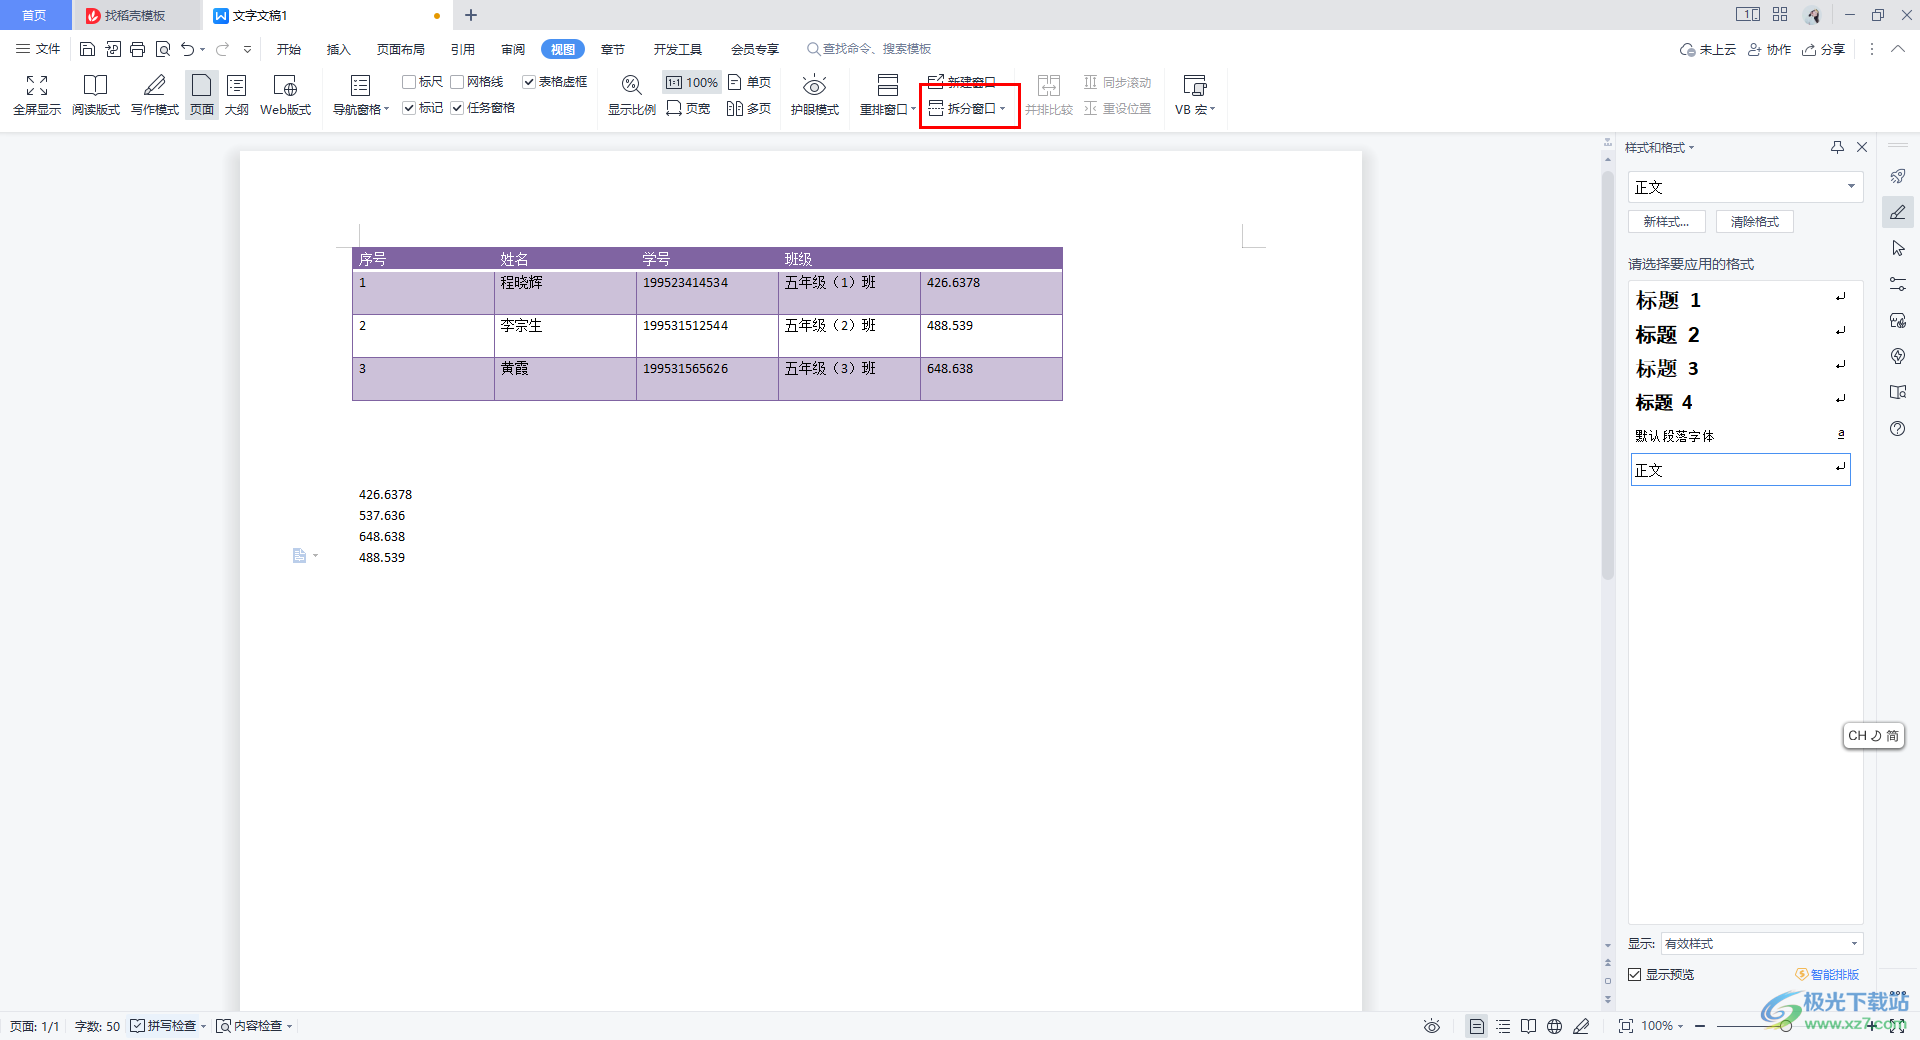The height and width of the screenshot is (1040, 1920).
Task: Choose 单页 single page view
Action: pos(750,82)
